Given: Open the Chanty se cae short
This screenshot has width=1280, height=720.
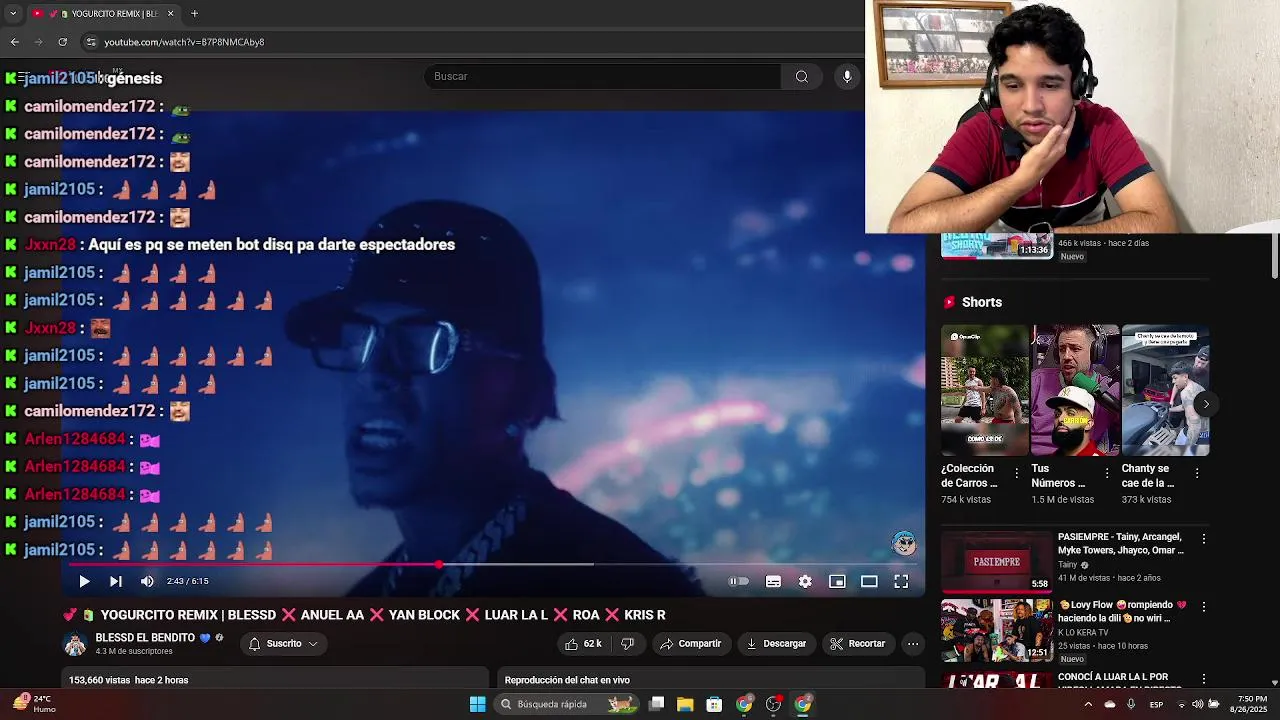Looking at the screenshot, I should click(1165, 390).
